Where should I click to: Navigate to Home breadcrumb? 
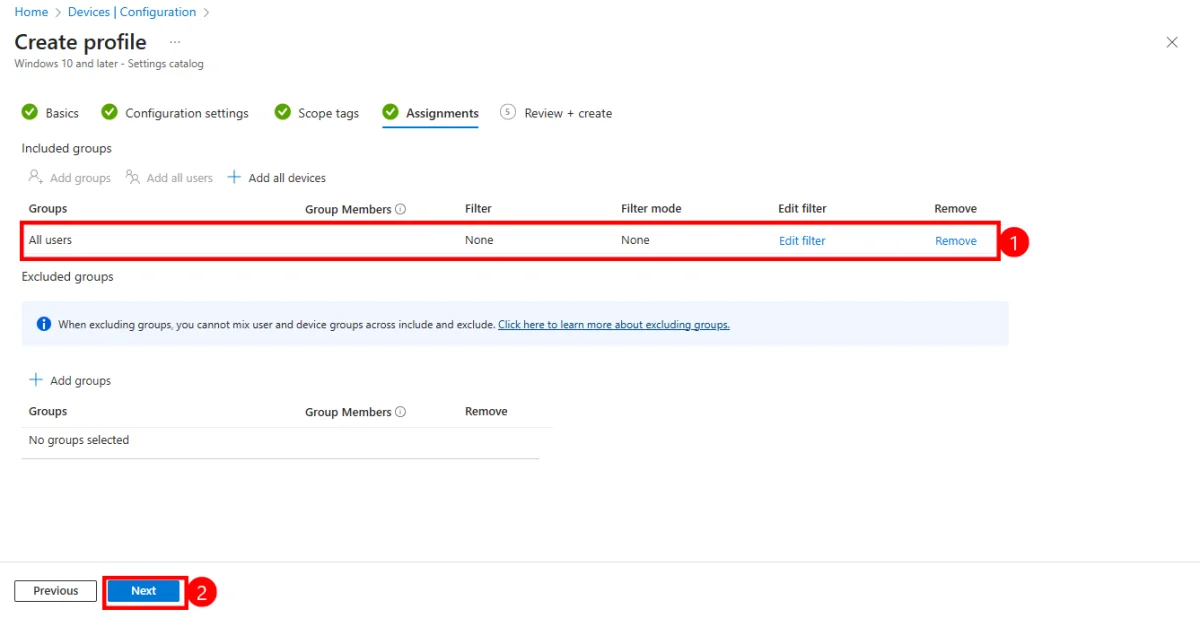[31, 12]
